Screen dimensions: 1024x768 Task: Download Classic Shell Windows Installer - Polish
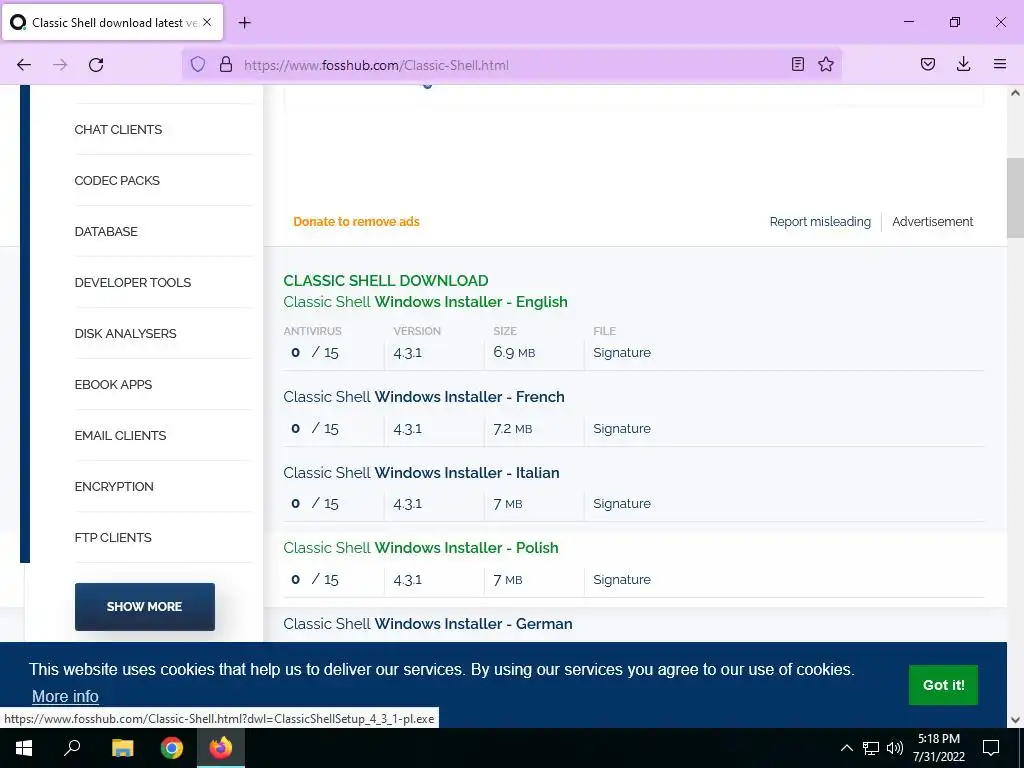pyautogui.click(x=421, y=547)
